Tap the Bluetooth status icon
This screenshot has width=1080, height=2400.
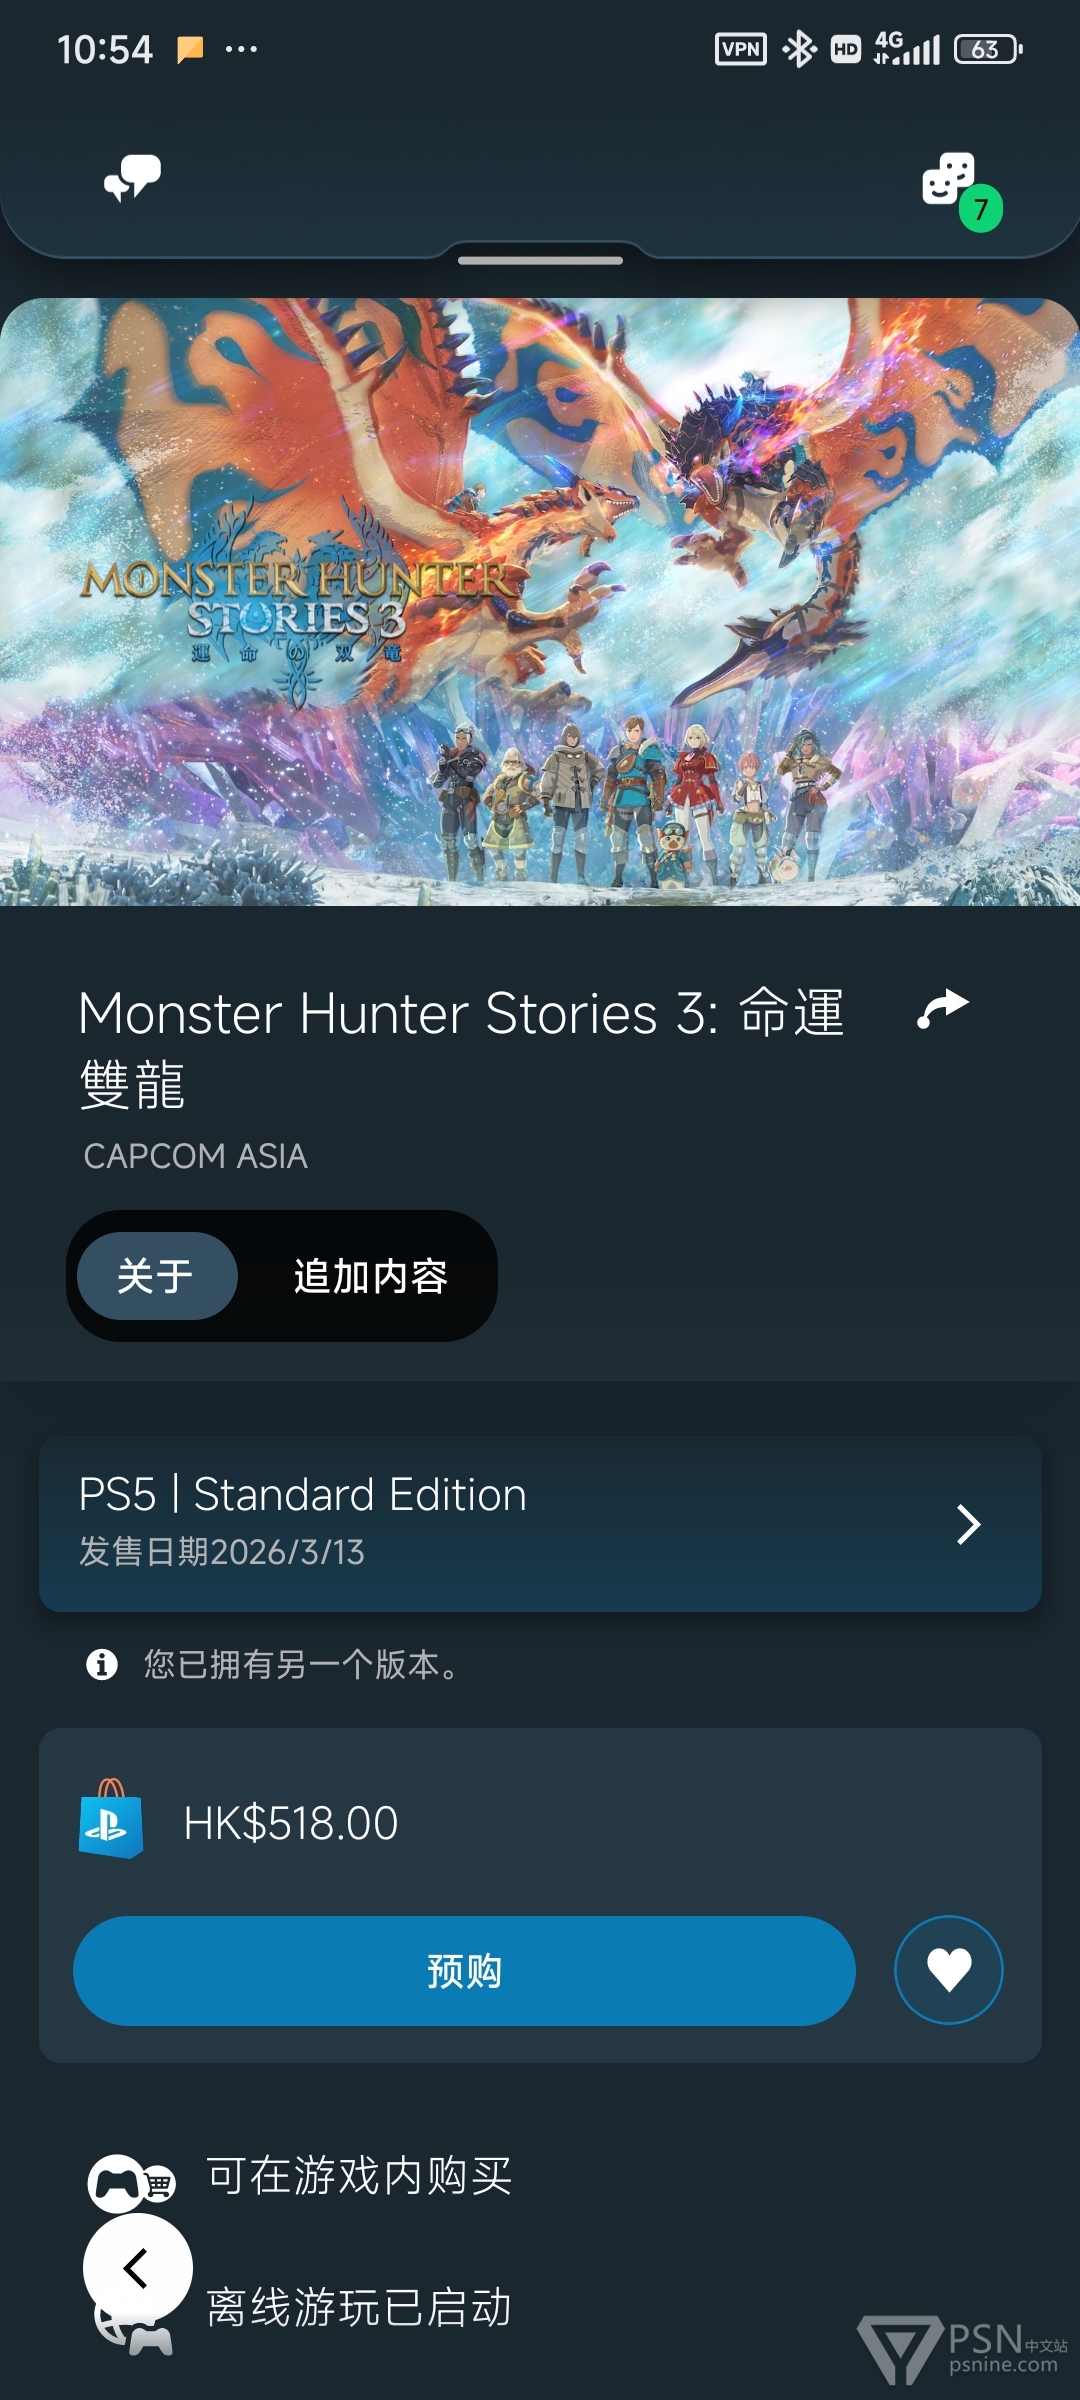799,49
